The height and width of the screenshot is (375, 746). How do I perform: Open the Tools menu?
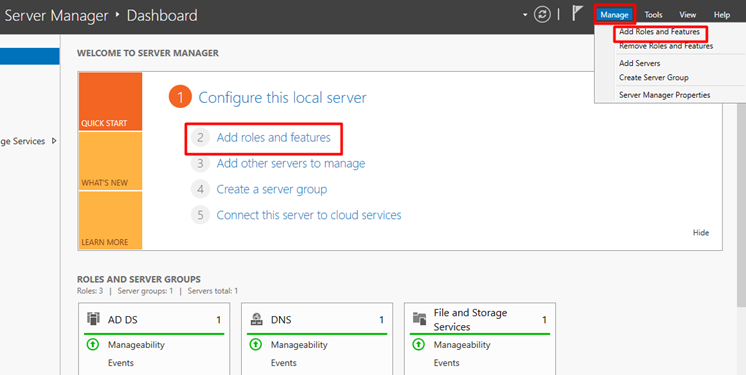click(x=653, y=15)
